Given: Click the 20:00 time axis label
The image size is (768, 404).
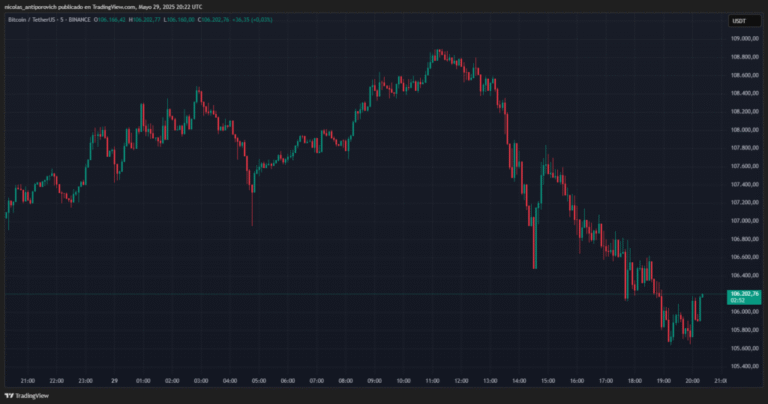Looking at the screenshot, I should [693, 381].
